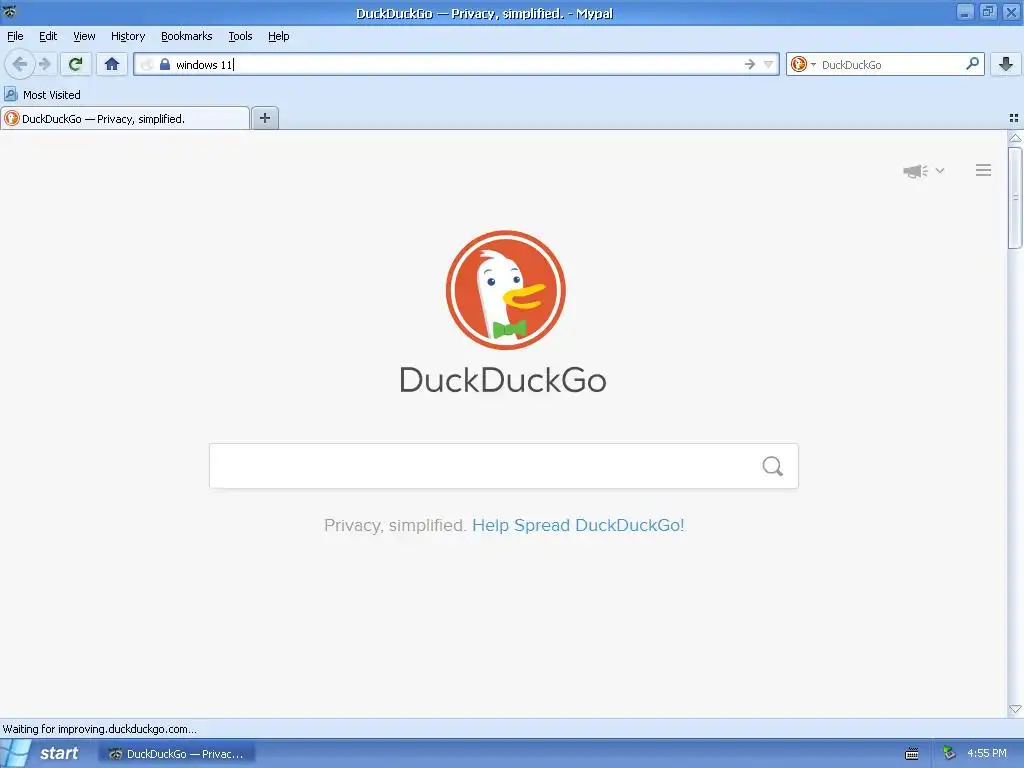Click the Mypal raccoon icon in title bar

(9, 12)
